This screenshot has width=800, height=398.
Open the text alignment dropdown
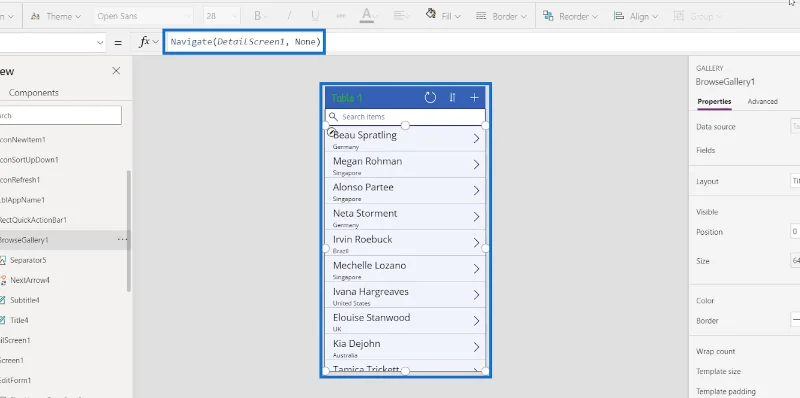point(402,16)
